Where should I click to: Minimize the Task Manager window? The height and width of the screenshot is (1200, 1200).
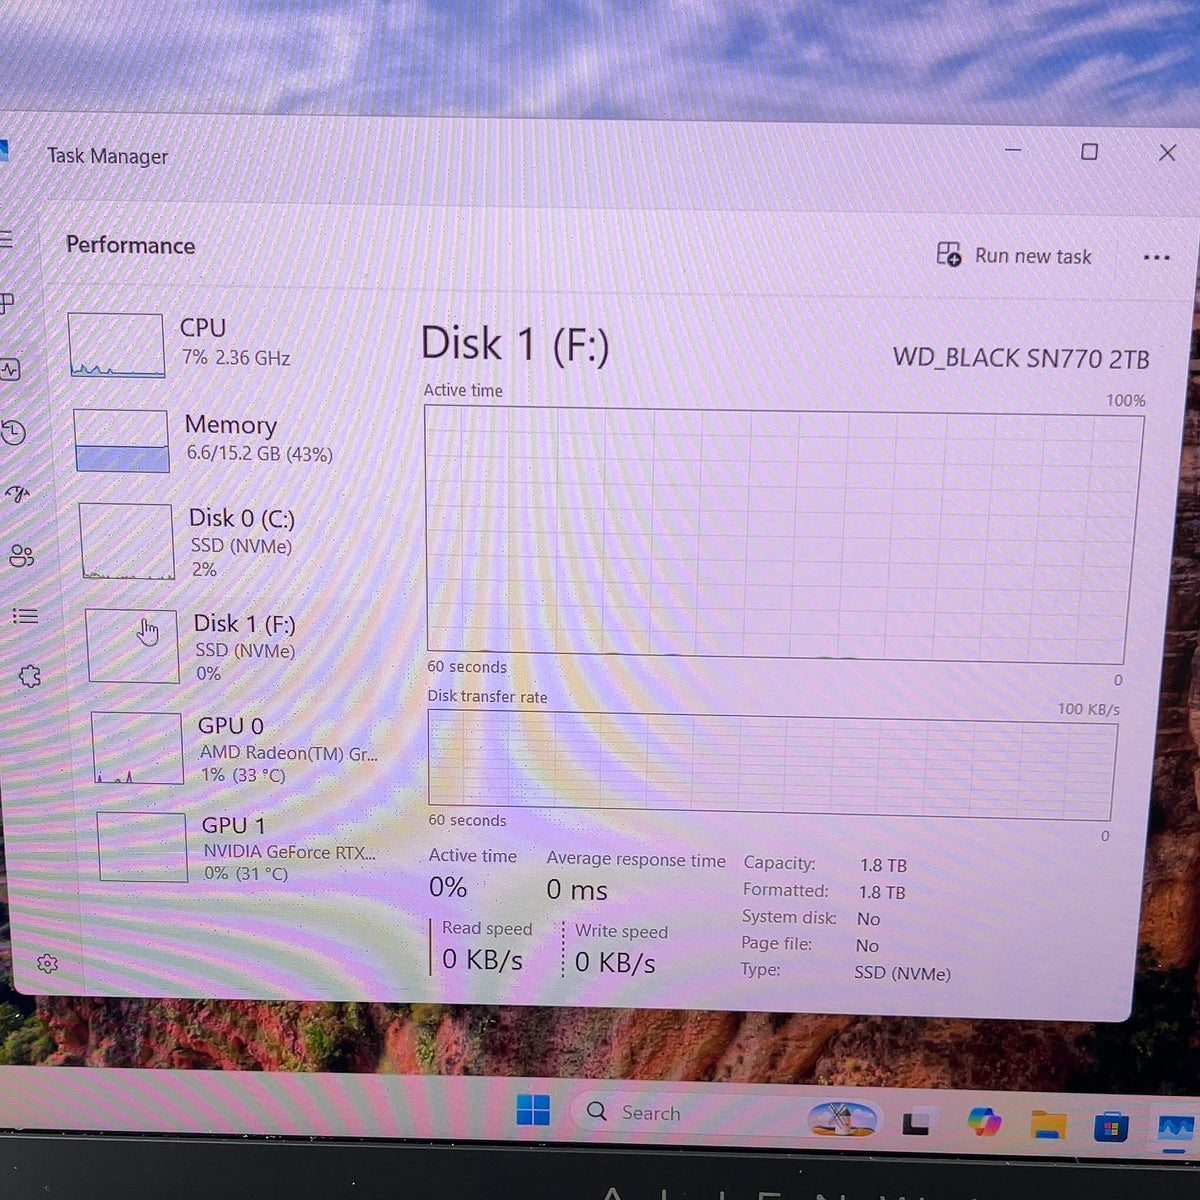(1013, 150)
